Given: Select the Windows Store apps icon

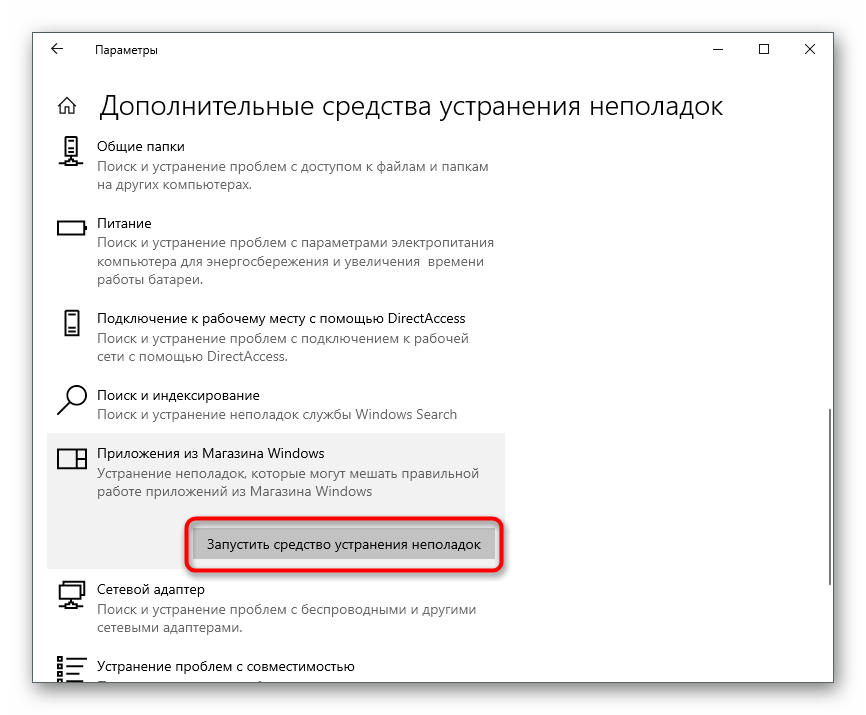Looking at the screenshot, I should click(x=72, y=458).
